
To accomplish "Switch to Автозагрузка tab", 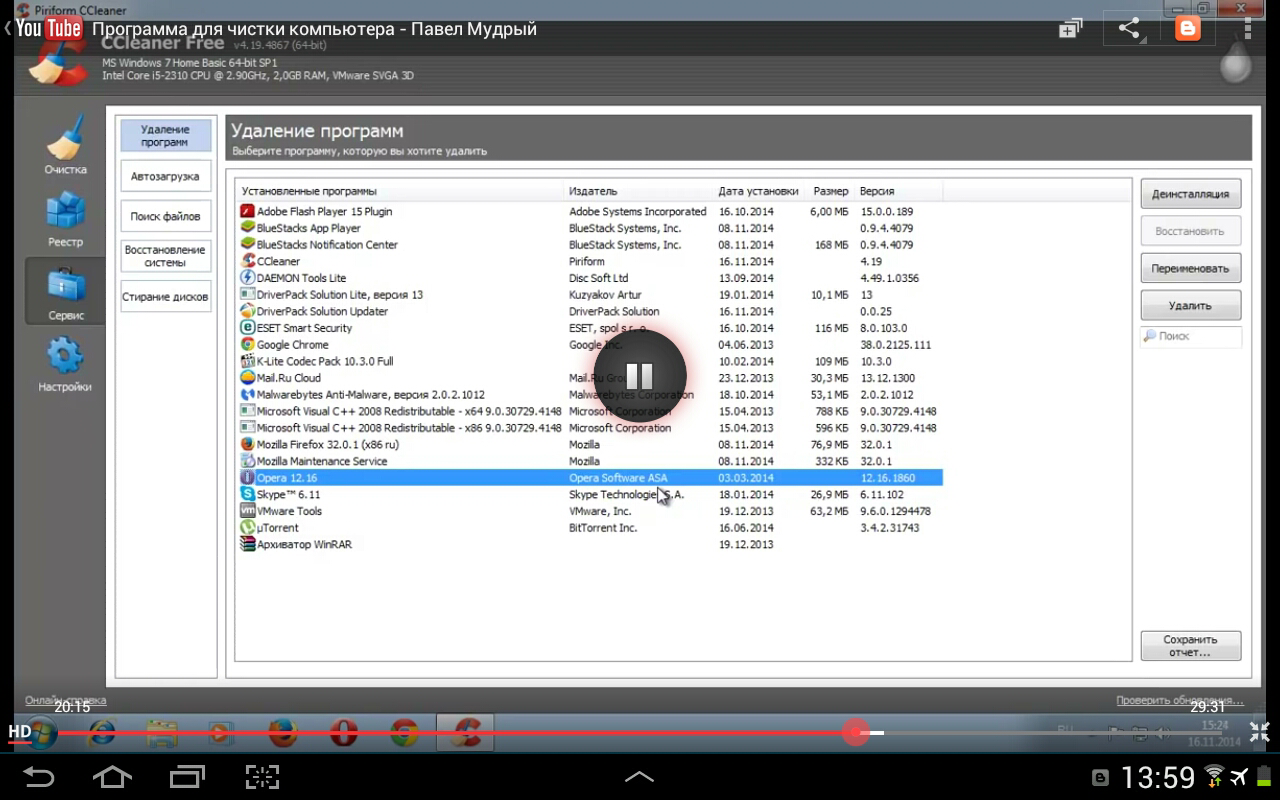I will 165,176.
